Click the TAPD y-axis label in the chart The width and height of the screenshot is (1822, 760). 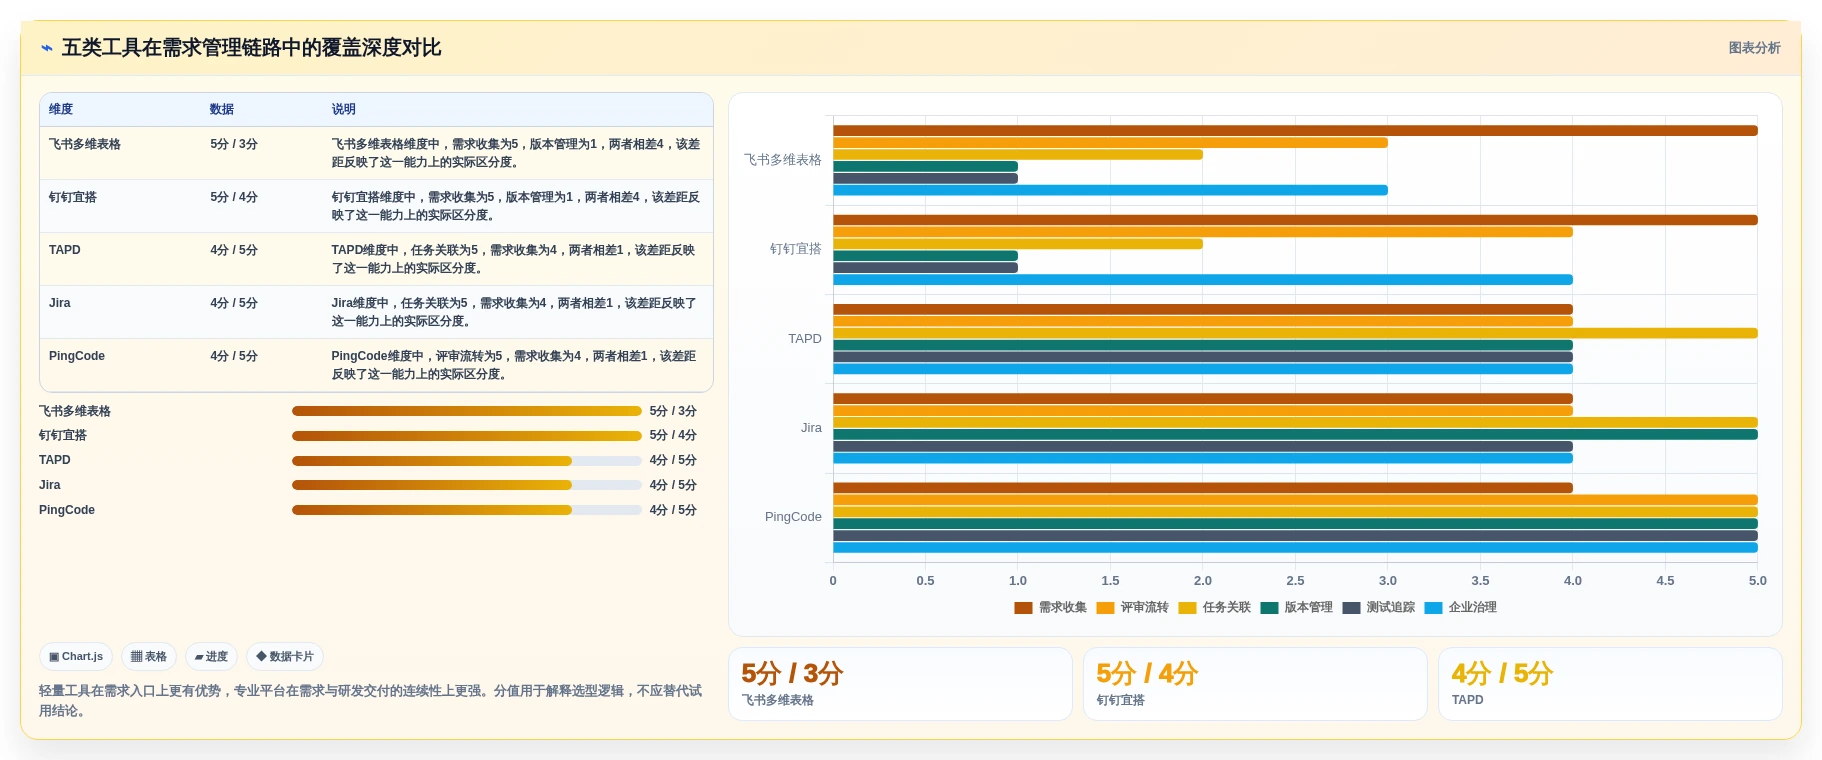tap(805, 339)
